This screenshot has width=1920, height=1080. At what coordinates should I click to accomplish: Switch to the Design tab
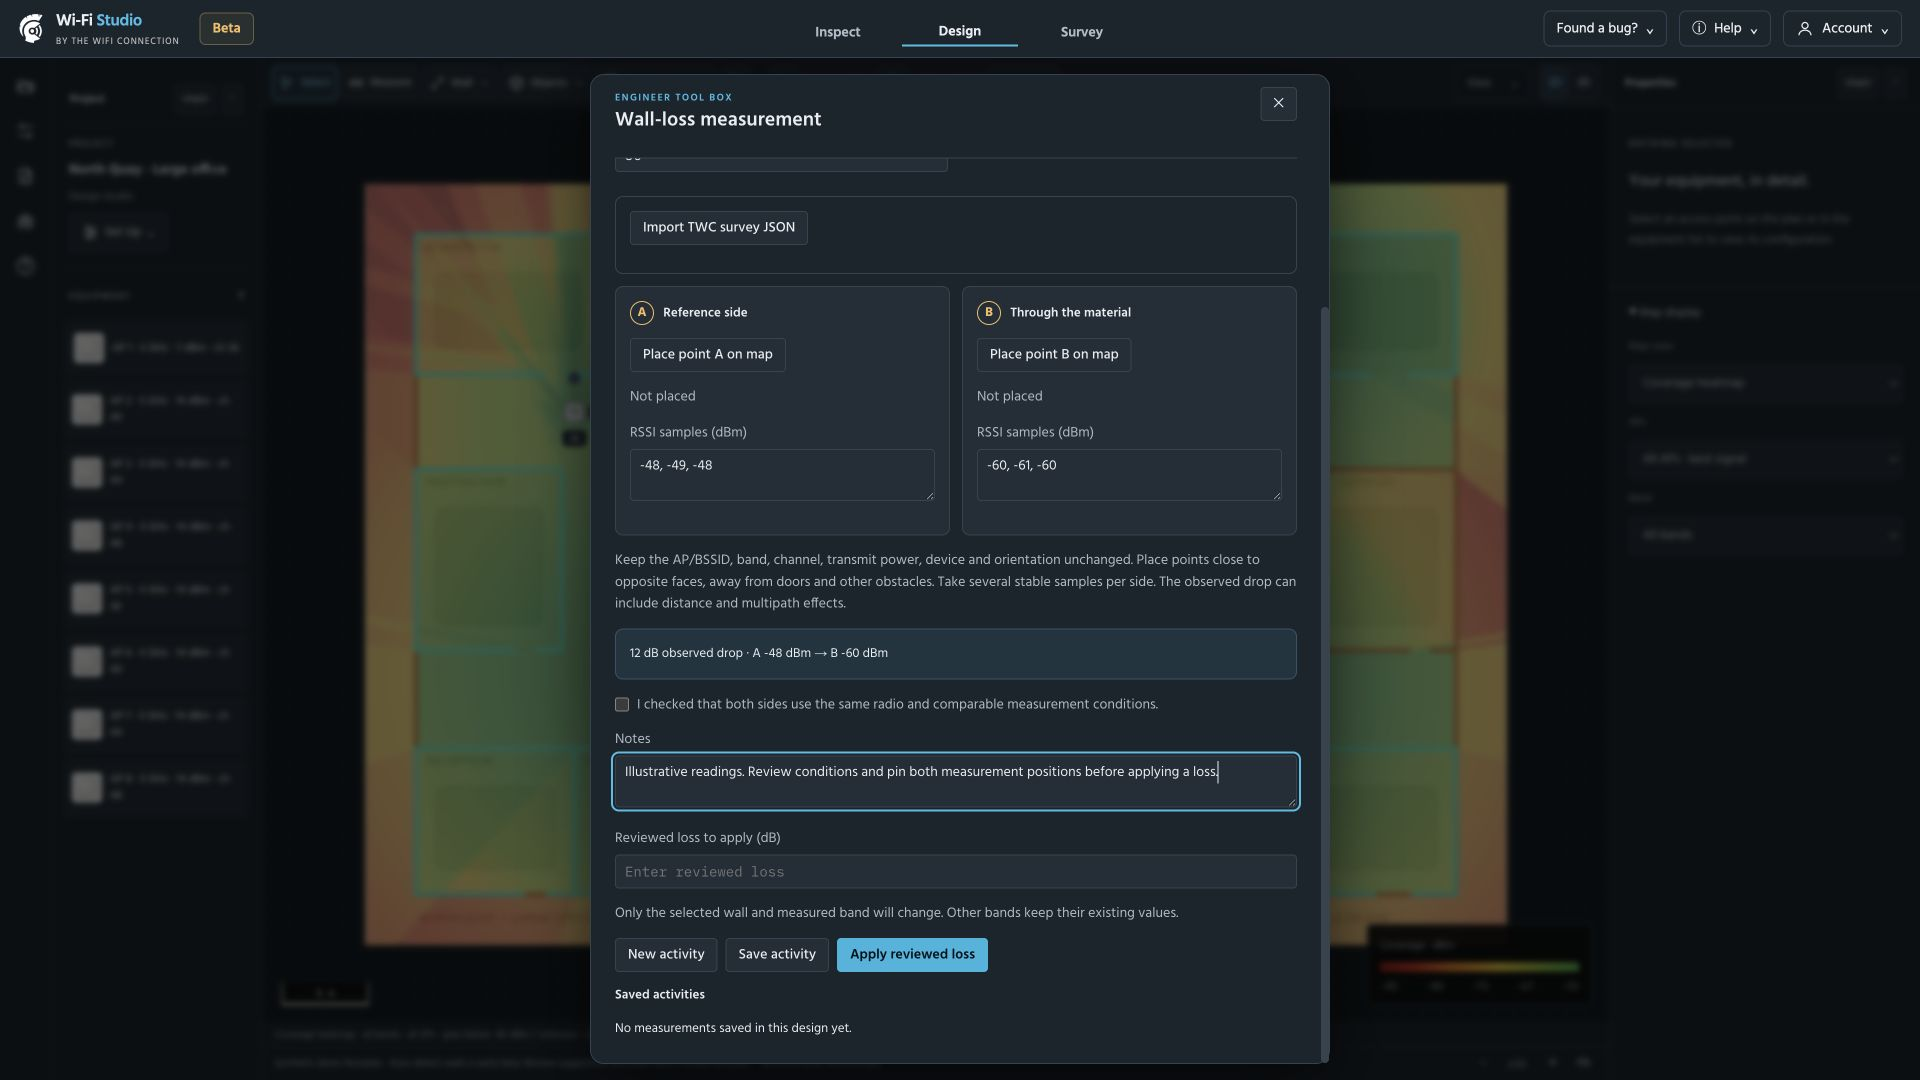click(959, 32)
